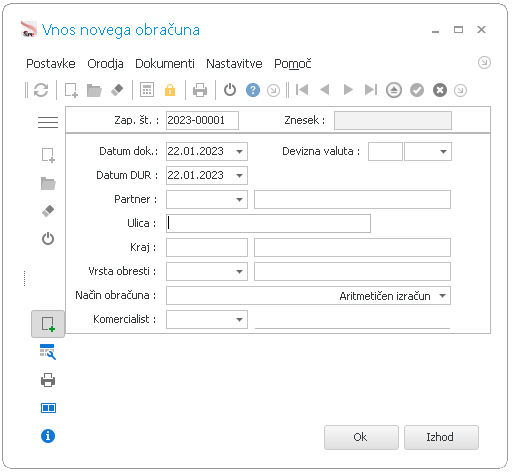This screenshot has width=512, height=474.
Task: Click the orange lock icon
Action: coord(170,90)
